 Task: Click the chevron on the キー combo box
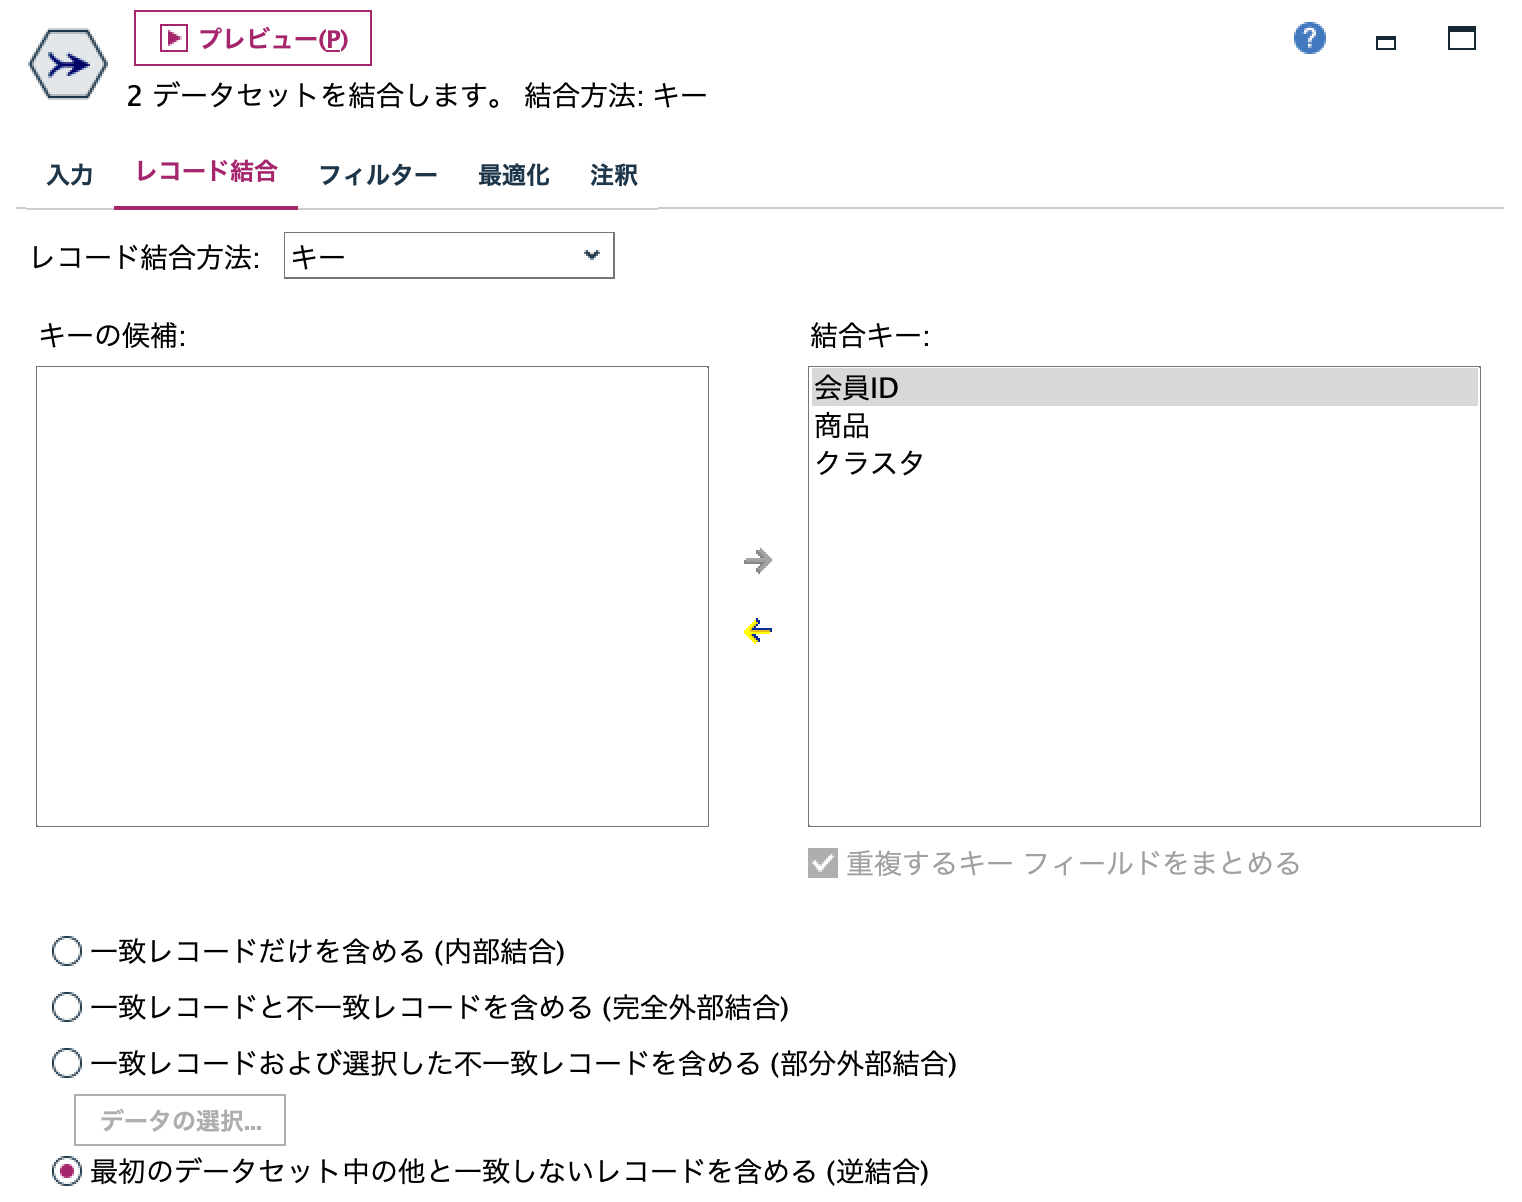590,256
